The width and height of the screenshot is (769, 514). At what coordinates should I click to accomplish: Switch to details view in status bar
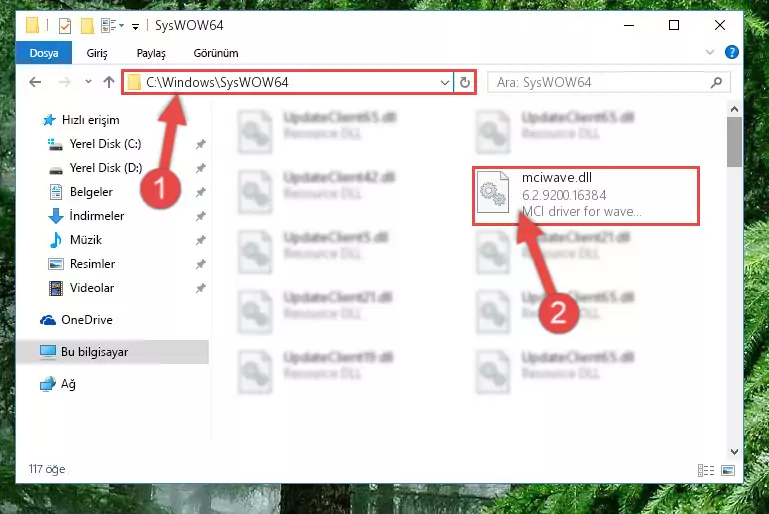pyautogui.click(x=706, y=470)
